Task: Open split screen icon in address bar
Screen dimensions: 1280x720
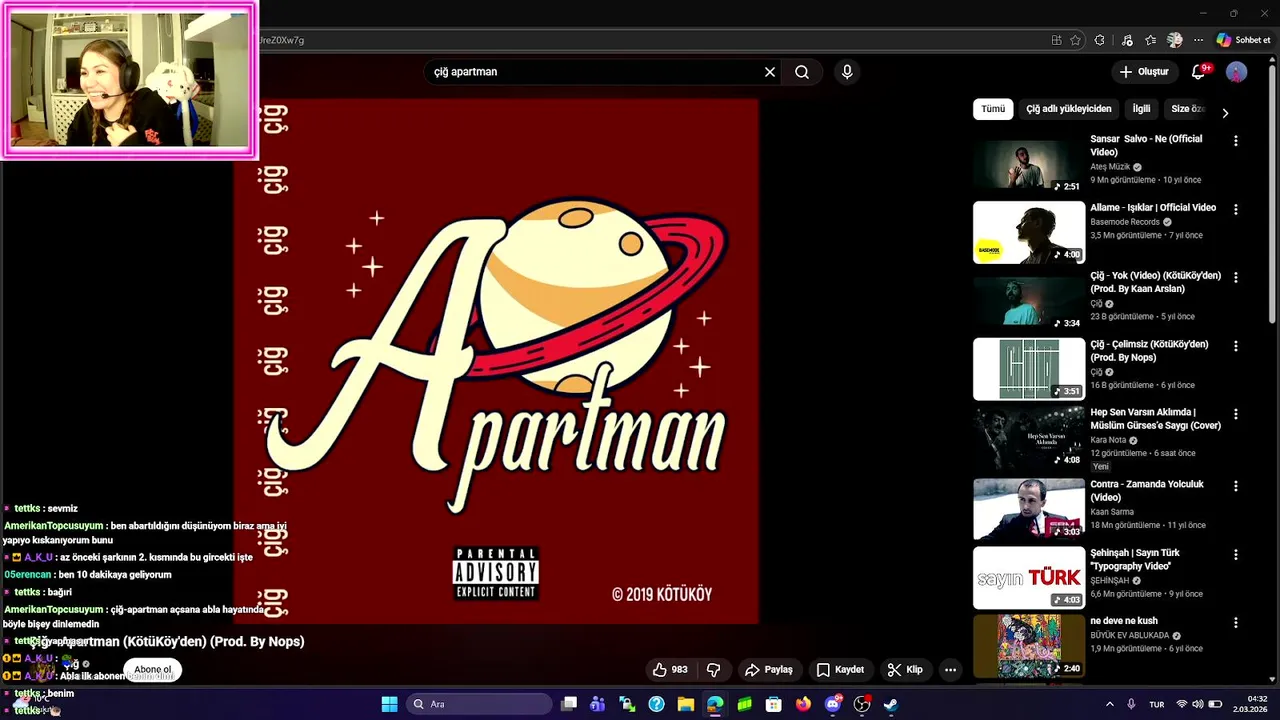Action: 1056,40
